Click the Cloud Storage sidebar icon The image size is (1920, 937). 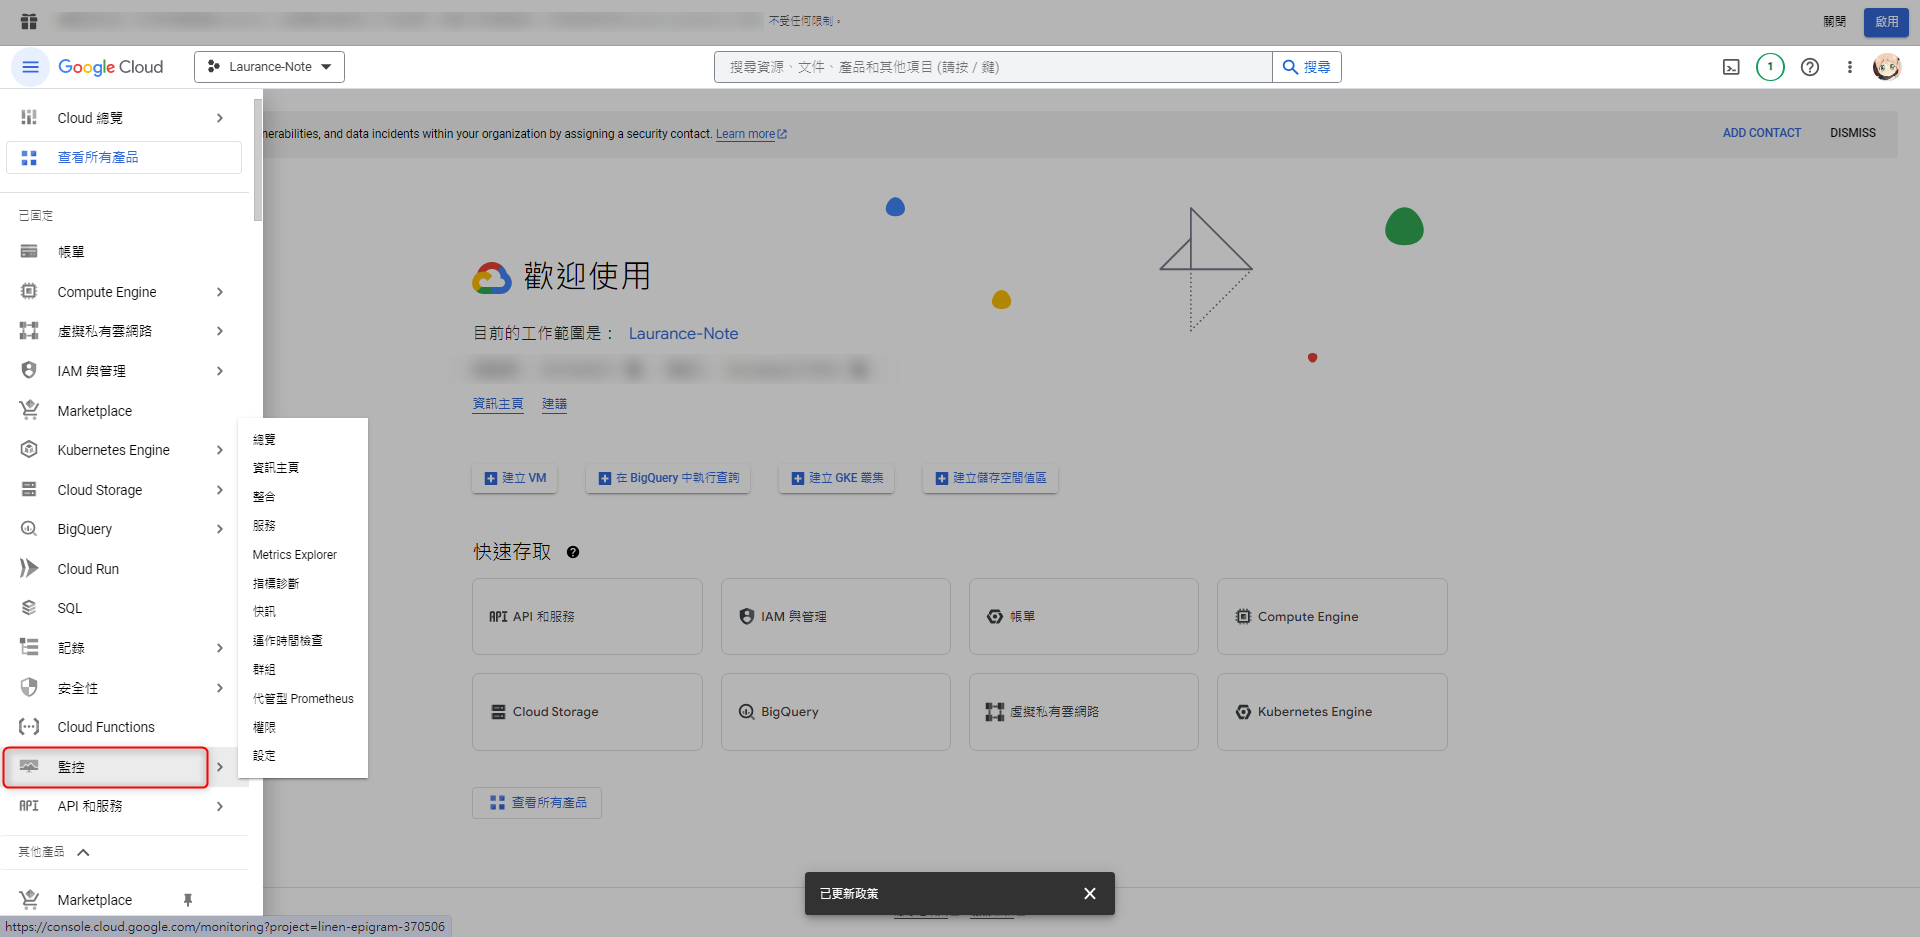tap(29, 490)
